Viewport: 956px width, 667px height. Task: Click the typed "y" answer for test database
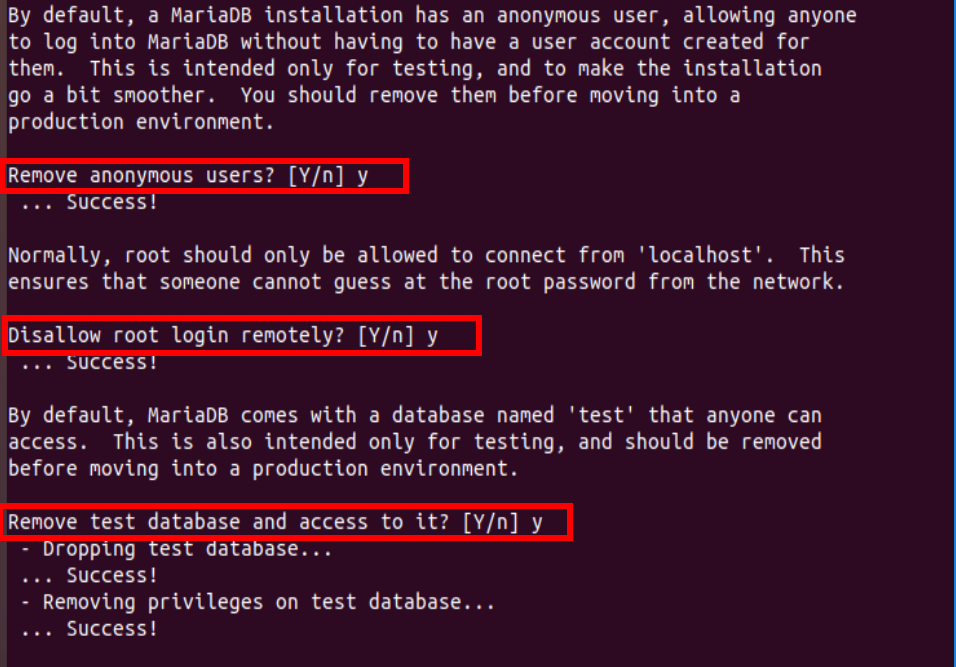point(538,522)
